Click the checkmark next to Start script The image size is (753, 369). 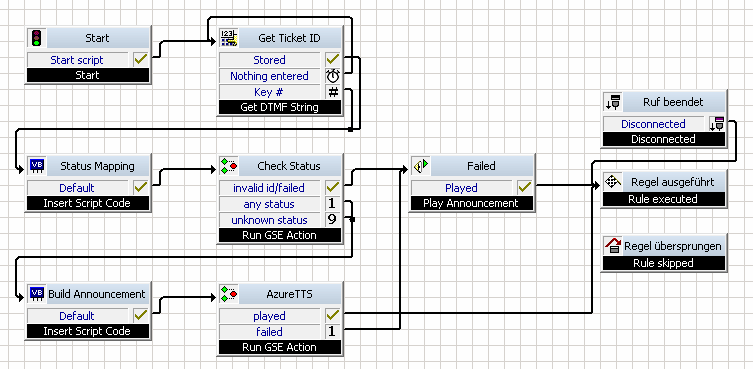pyautogui.click(x=140, y=60)
